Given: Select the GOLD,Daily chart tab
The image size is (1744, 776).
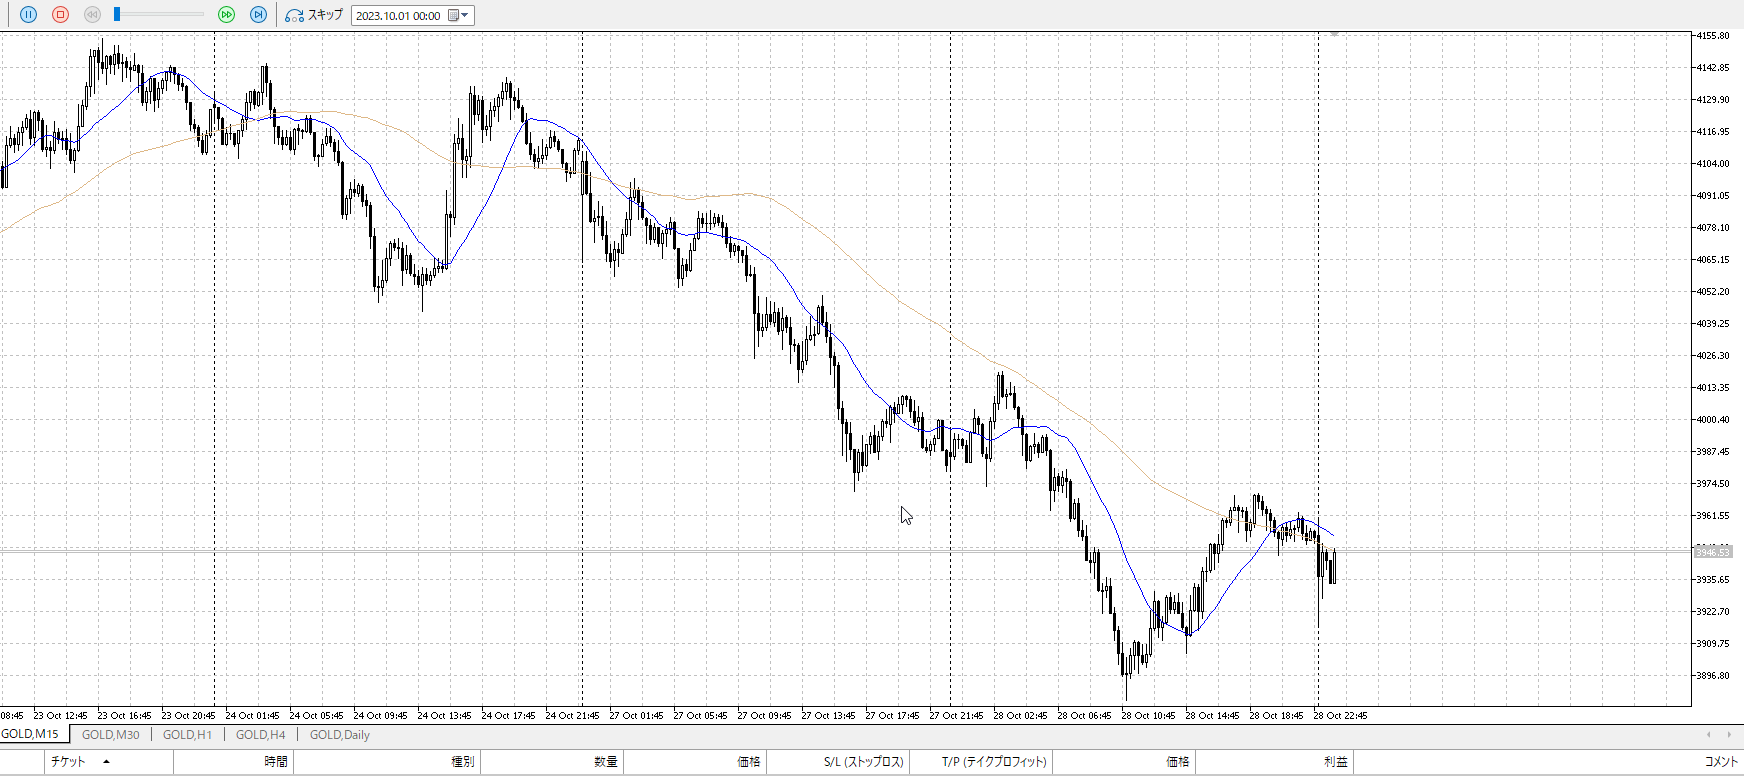Looking at the screenshot, I should [x=339, y=734].
